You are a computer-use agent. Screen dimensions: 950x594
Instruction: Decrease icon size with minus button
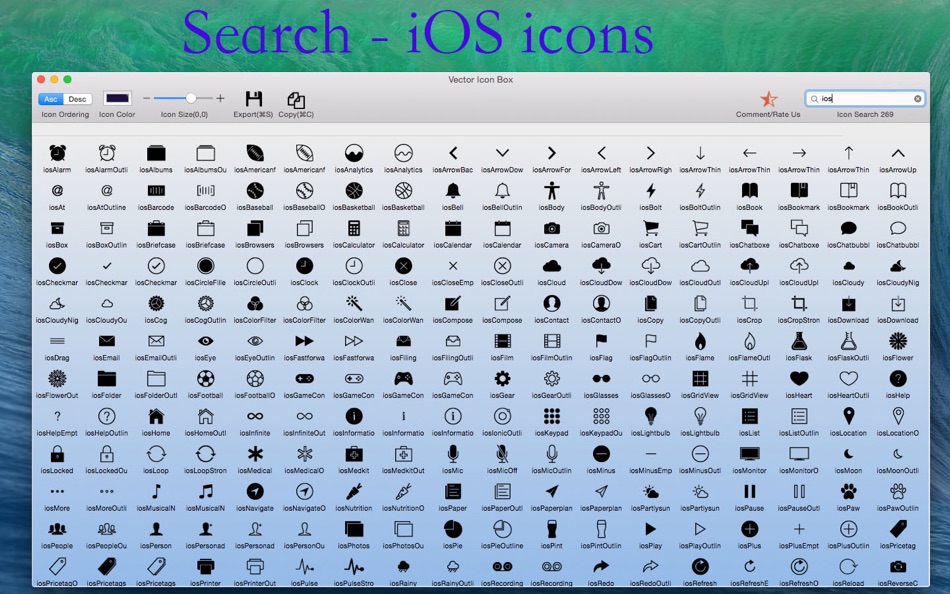[146, 98]
